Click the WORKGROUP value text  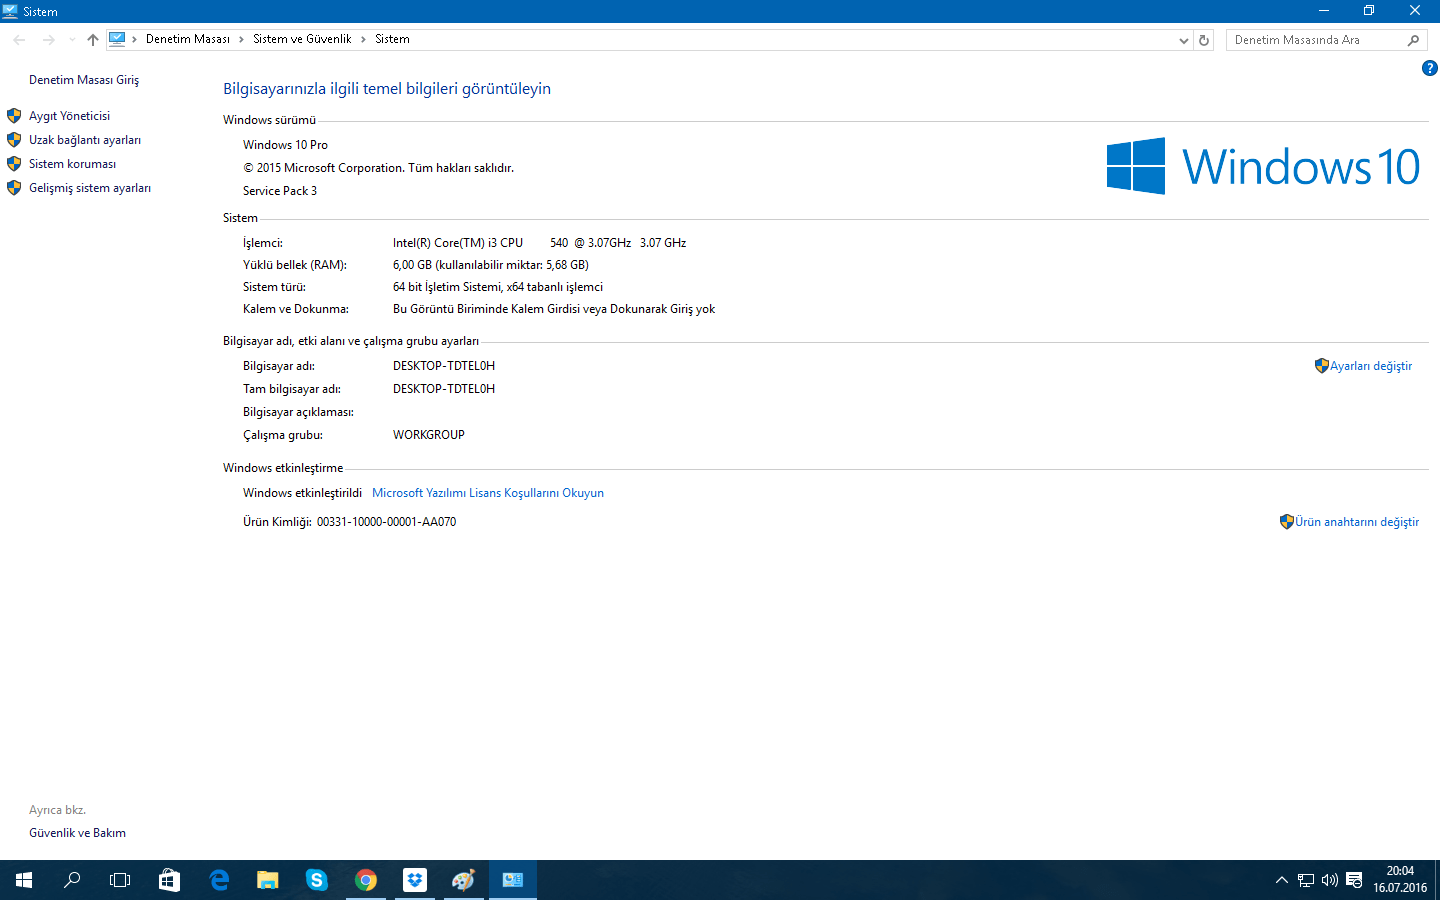(429, 435)
